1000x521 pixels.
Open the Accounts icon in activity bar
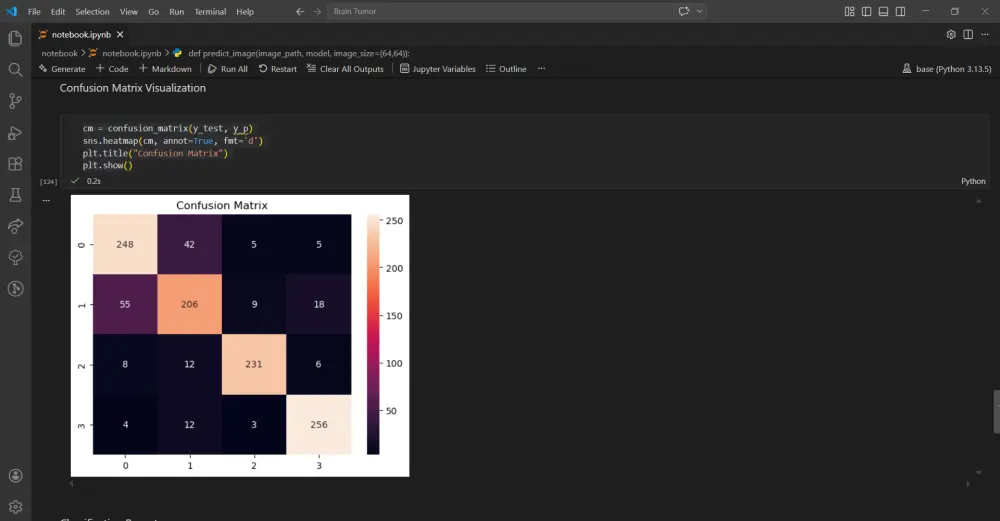(15, 476)
